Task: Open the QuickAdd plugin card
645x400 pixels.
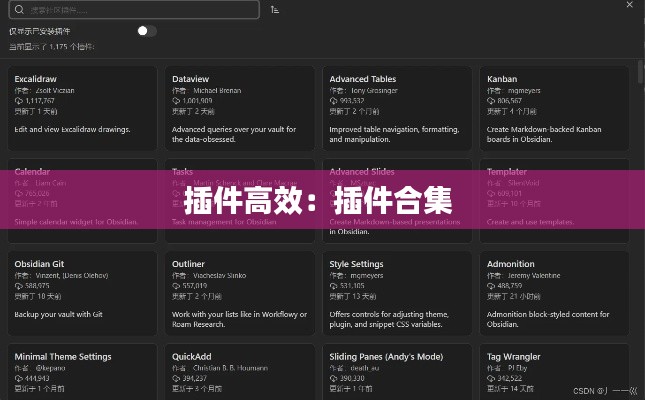Action: pyautogui.click(x=240, y=372)
